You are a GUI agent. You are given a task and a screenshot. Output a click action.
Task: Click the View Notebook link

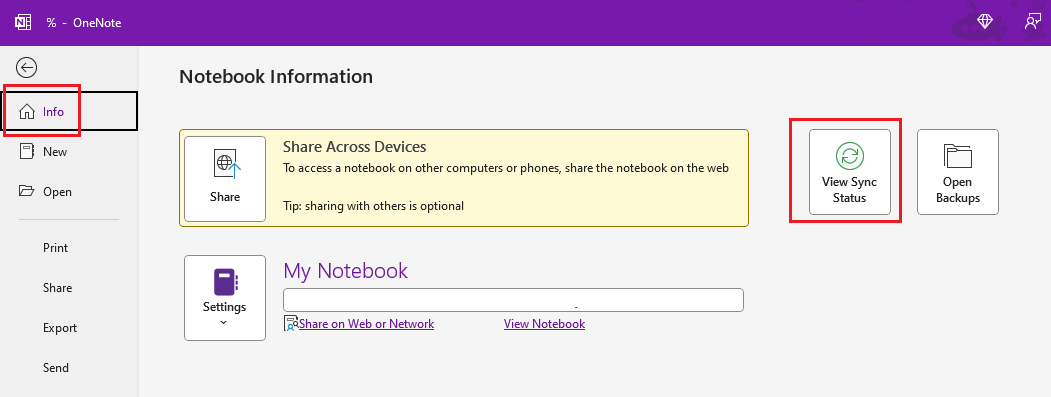[544, 324]
